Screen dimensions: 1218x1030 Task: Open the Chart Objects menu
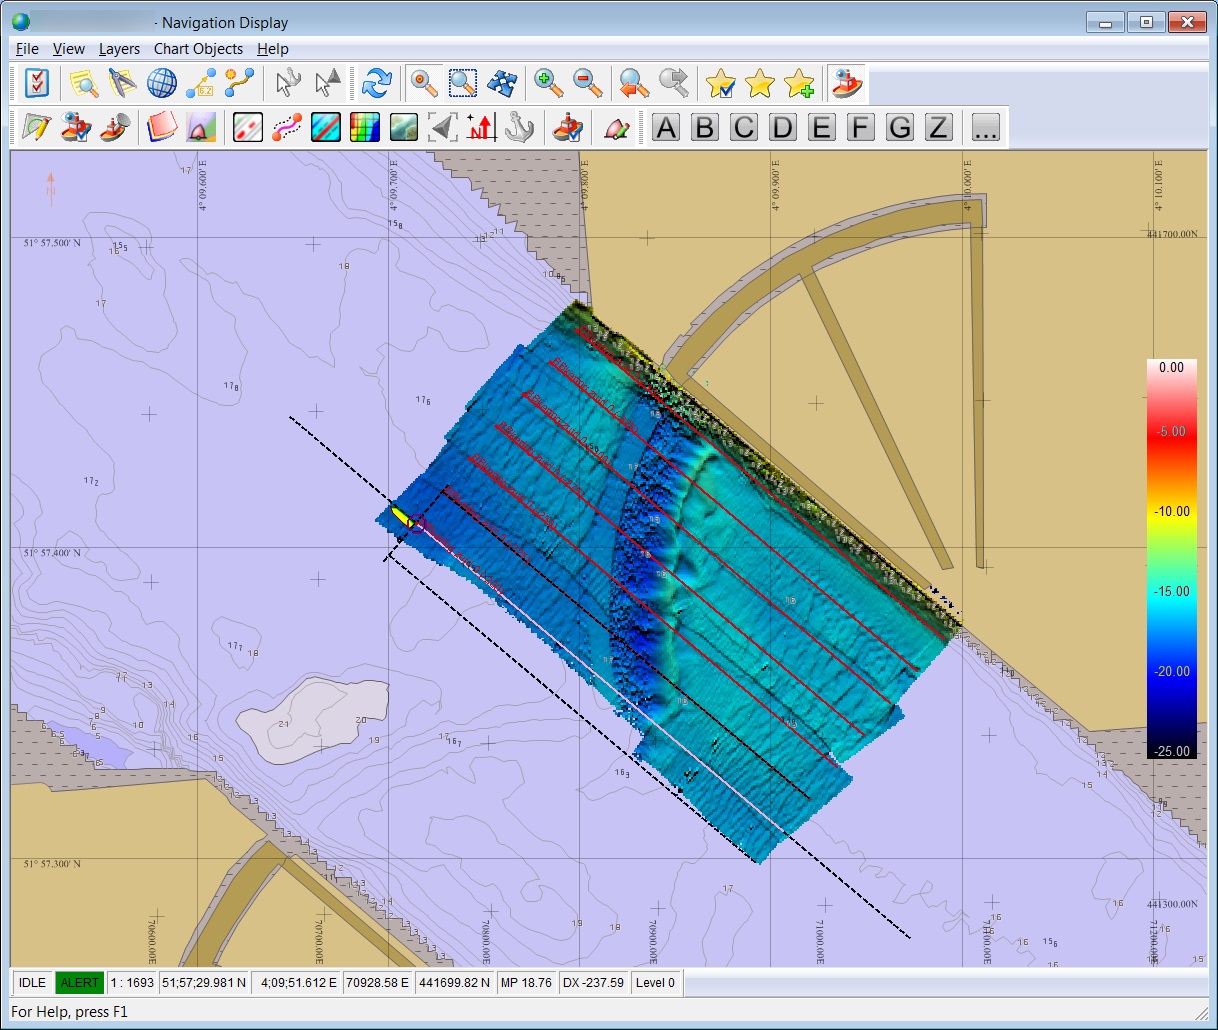[198, 49]
